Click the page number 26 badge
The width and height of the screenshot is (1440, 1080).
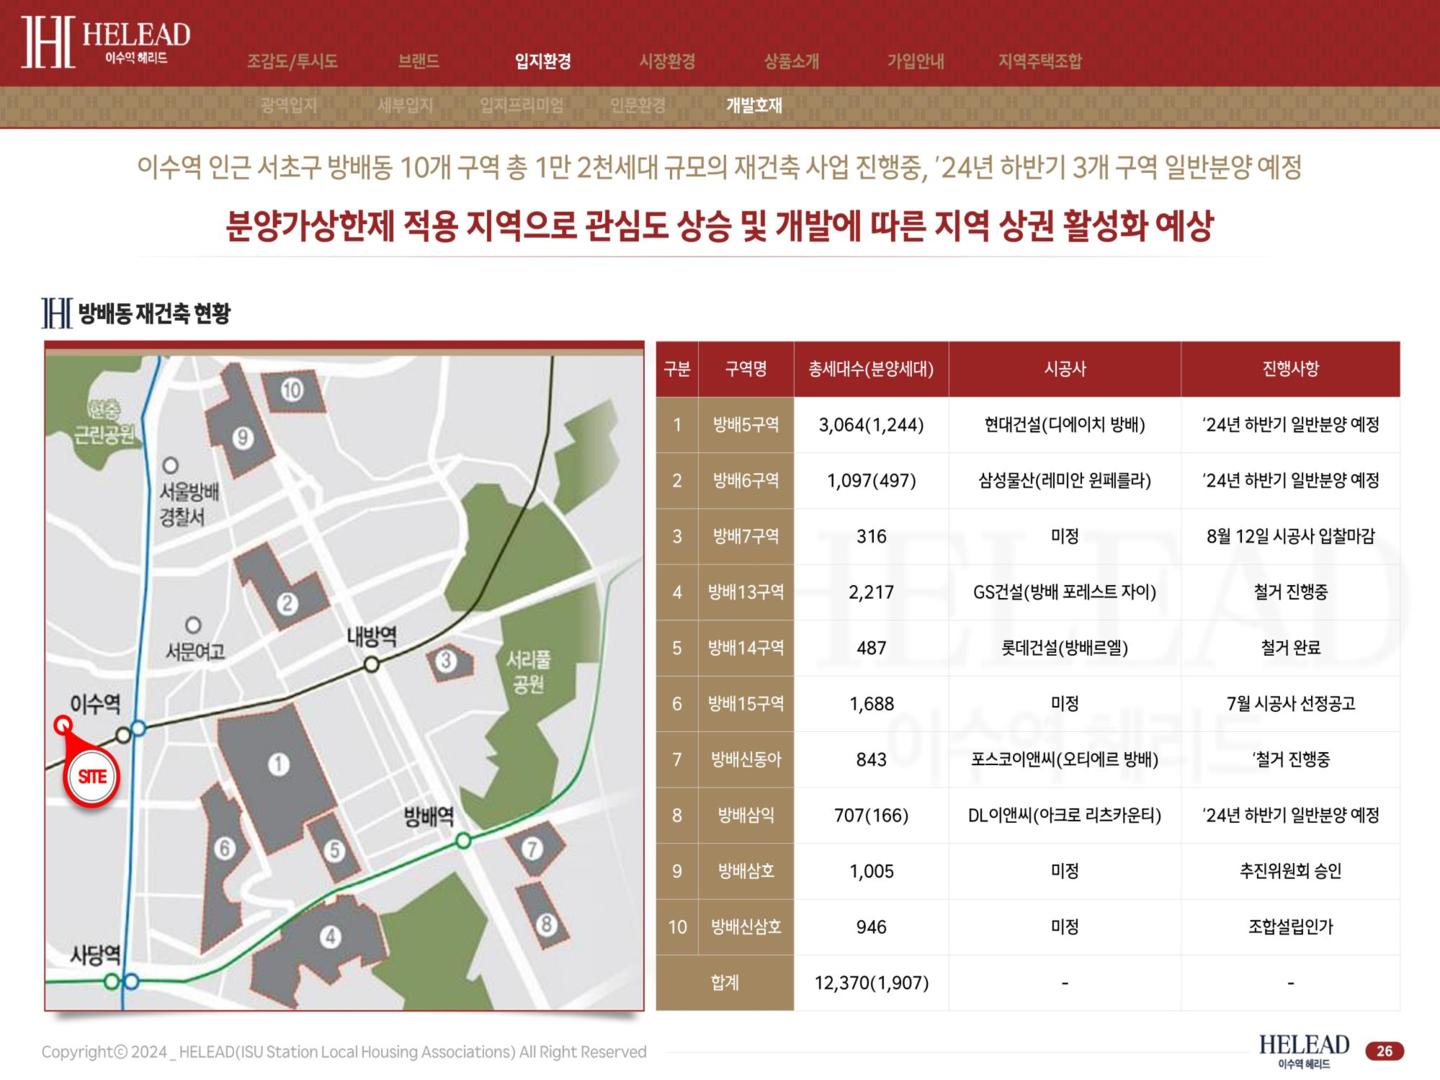coord(1385,1051)
